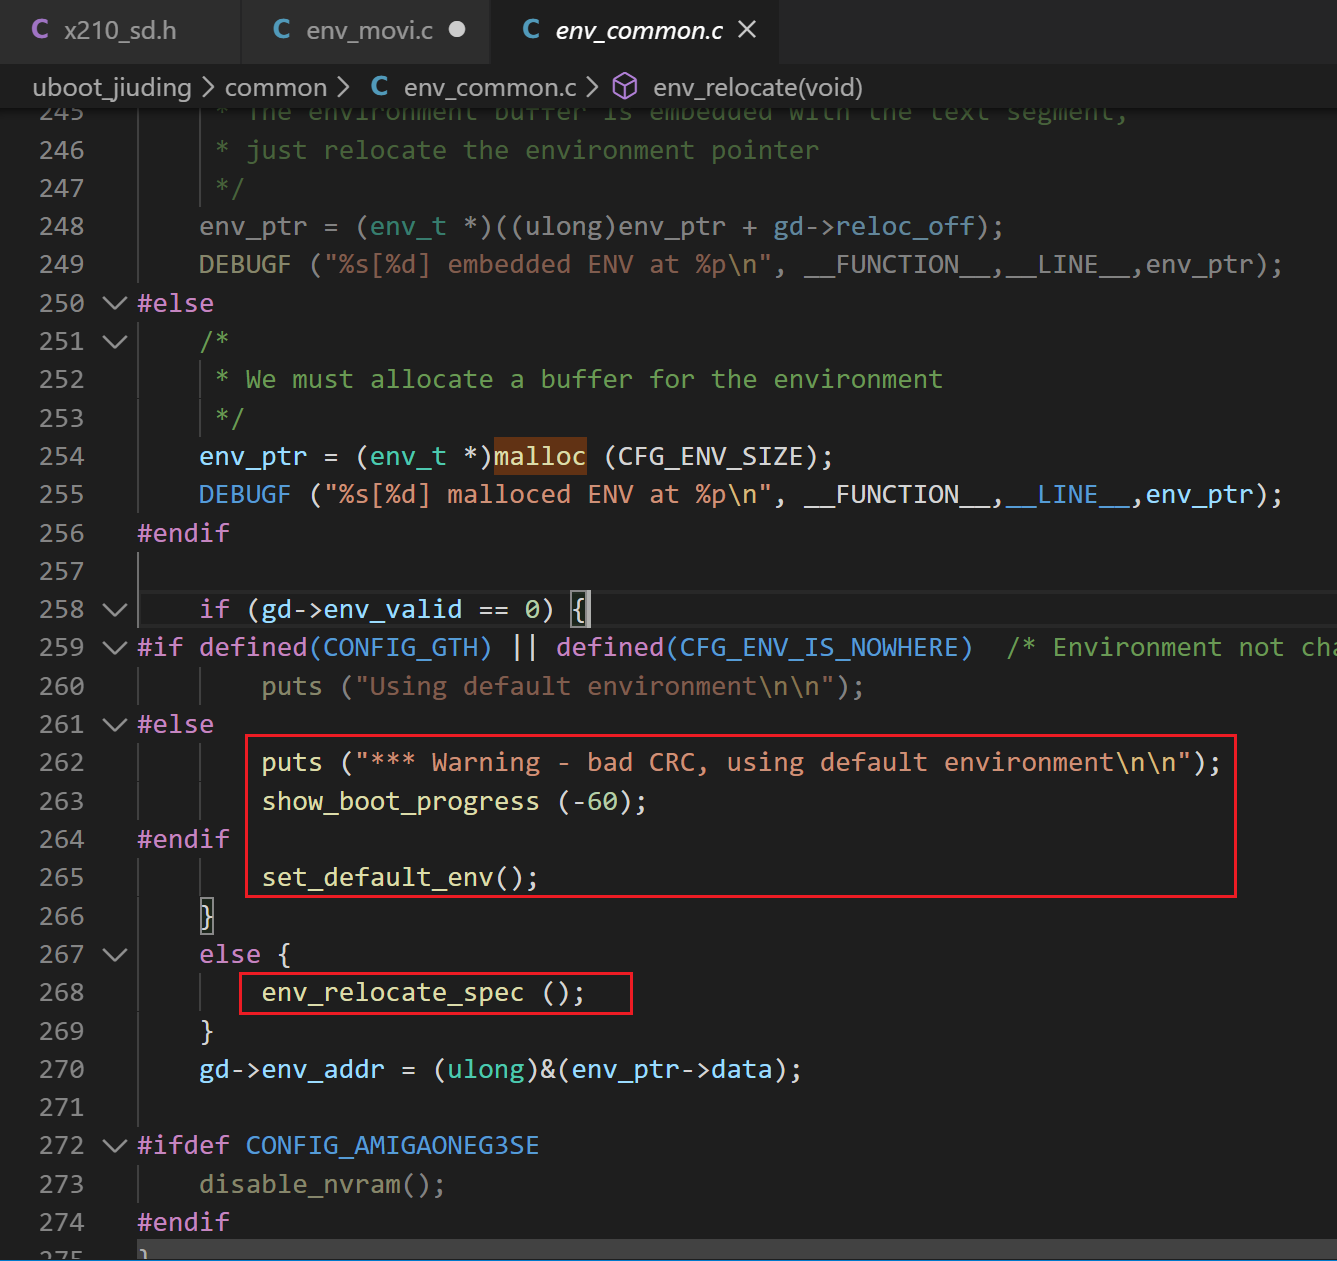The height and width of the screenshot is (1261, 1337).
Task: Click env_relocate_spec call on line 268
Action: point(392,993)
